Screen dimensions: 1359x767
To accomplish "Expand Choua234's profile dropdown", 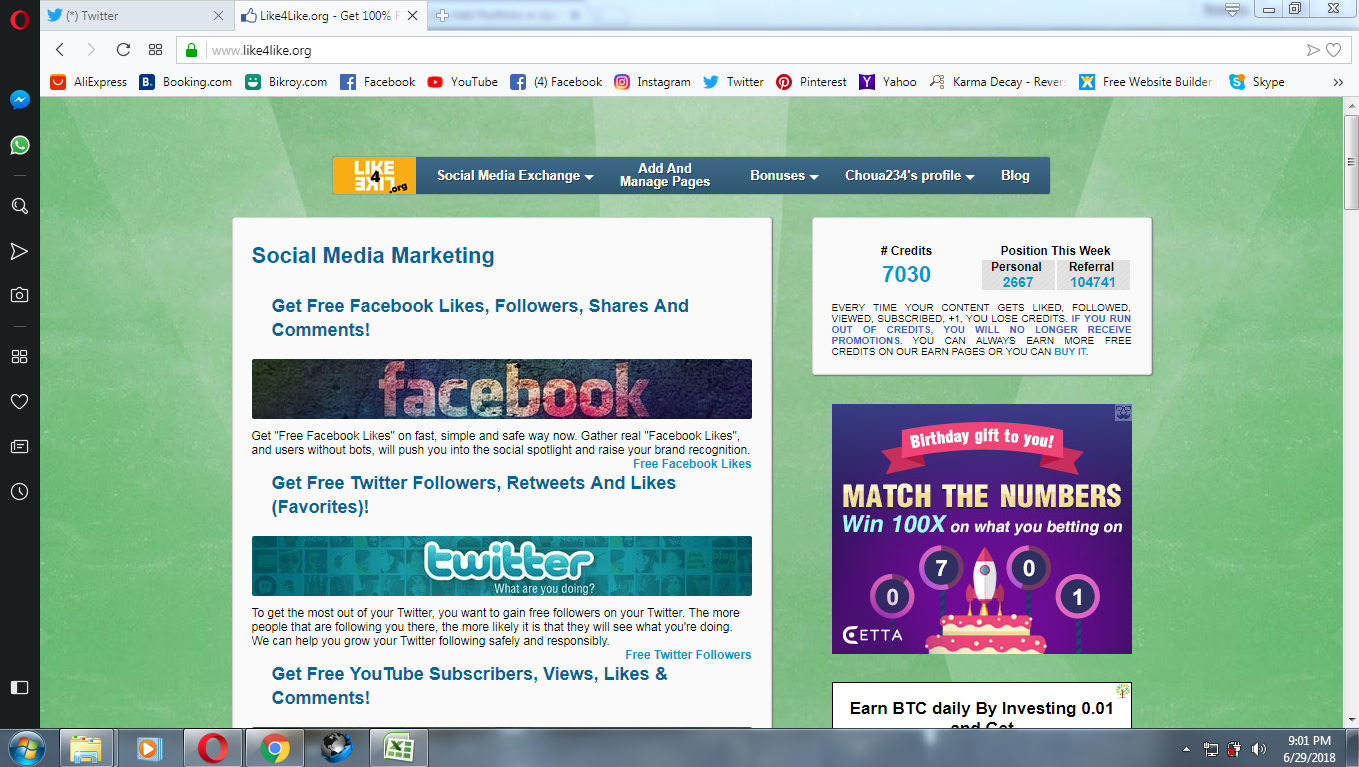I will tap(910, 175).
